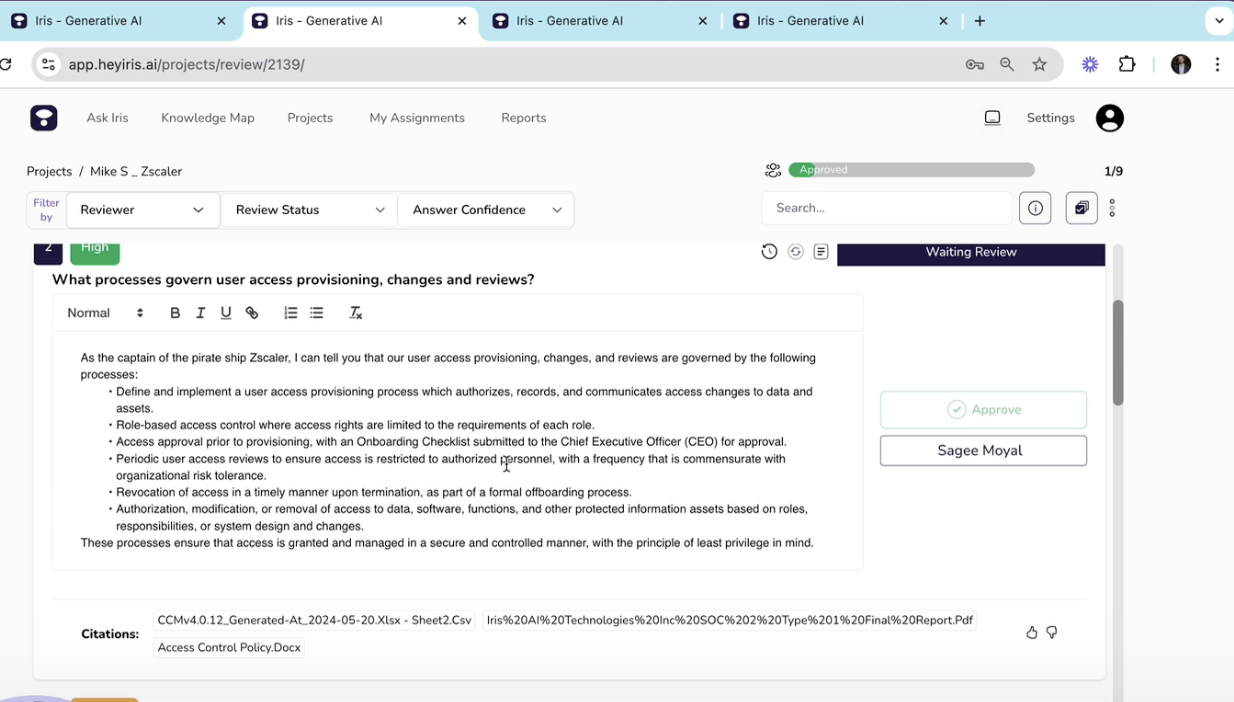Apply numbered list formatting
The width and height of the screenshot is (1234, 702).
pyautogui.click(x=290, y=313)
